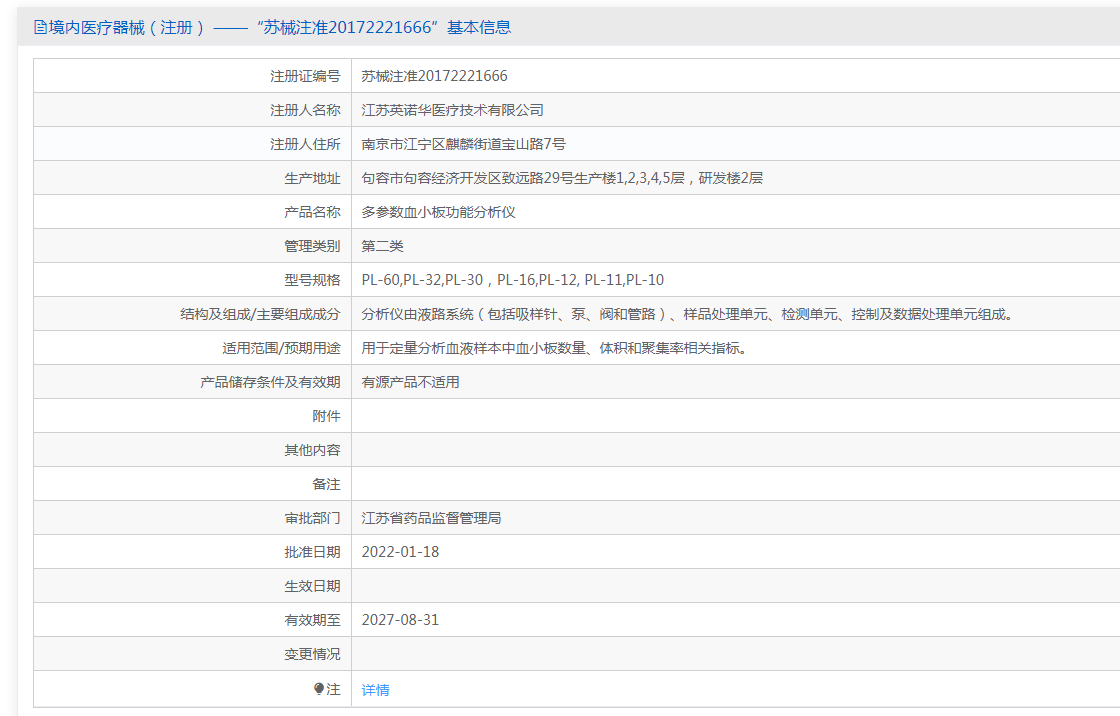Click the 结构及组成/主要组成成分 label
1120x716 pixels.
260,314
